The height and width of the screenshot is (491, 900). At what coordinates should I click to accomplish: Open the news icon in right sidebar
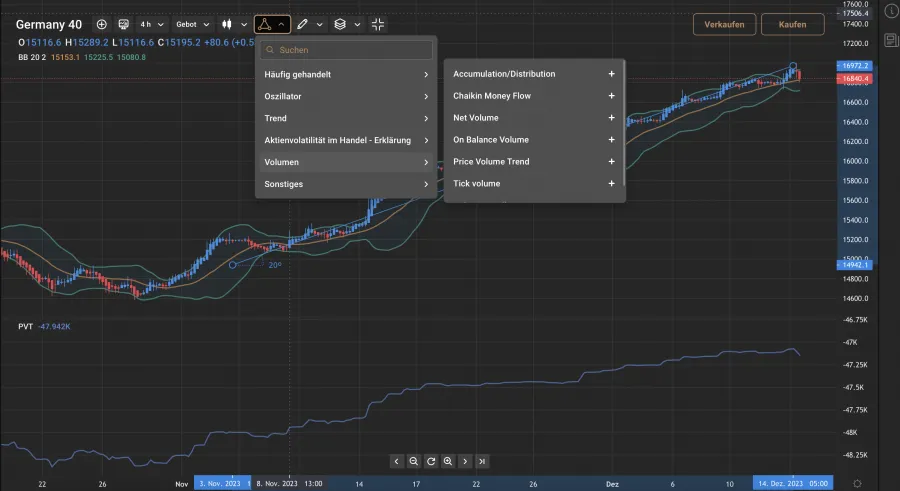tap(891, 40)
